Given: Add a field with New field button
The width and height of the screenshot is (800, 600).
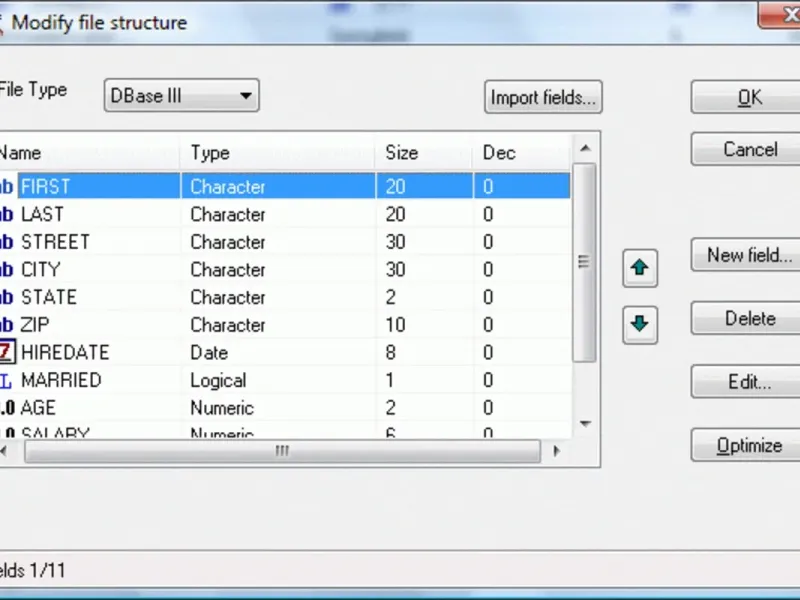Looking at the screenshot, I should coord(745,255).
